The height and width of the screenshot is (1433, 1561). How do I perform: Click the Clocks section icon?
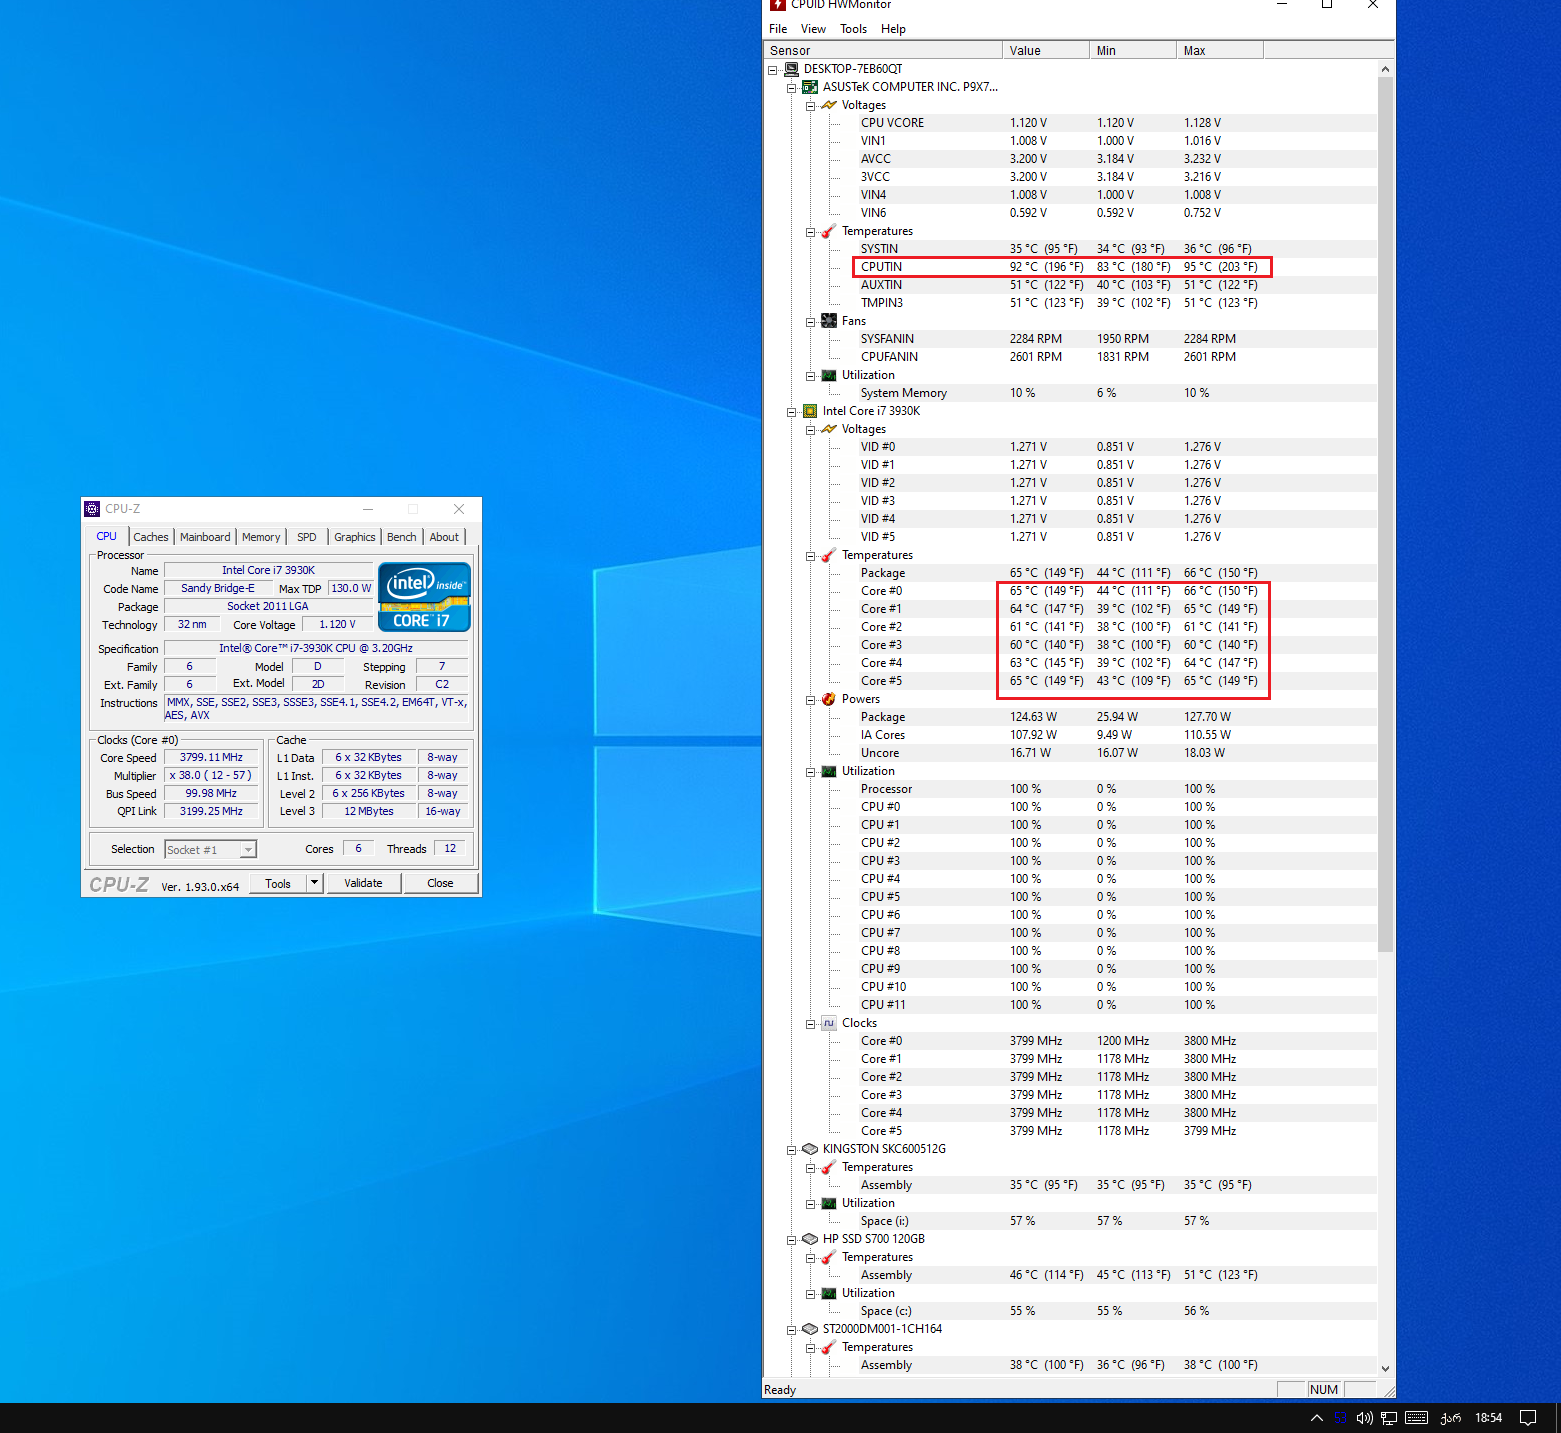[x=829, y=1023]
